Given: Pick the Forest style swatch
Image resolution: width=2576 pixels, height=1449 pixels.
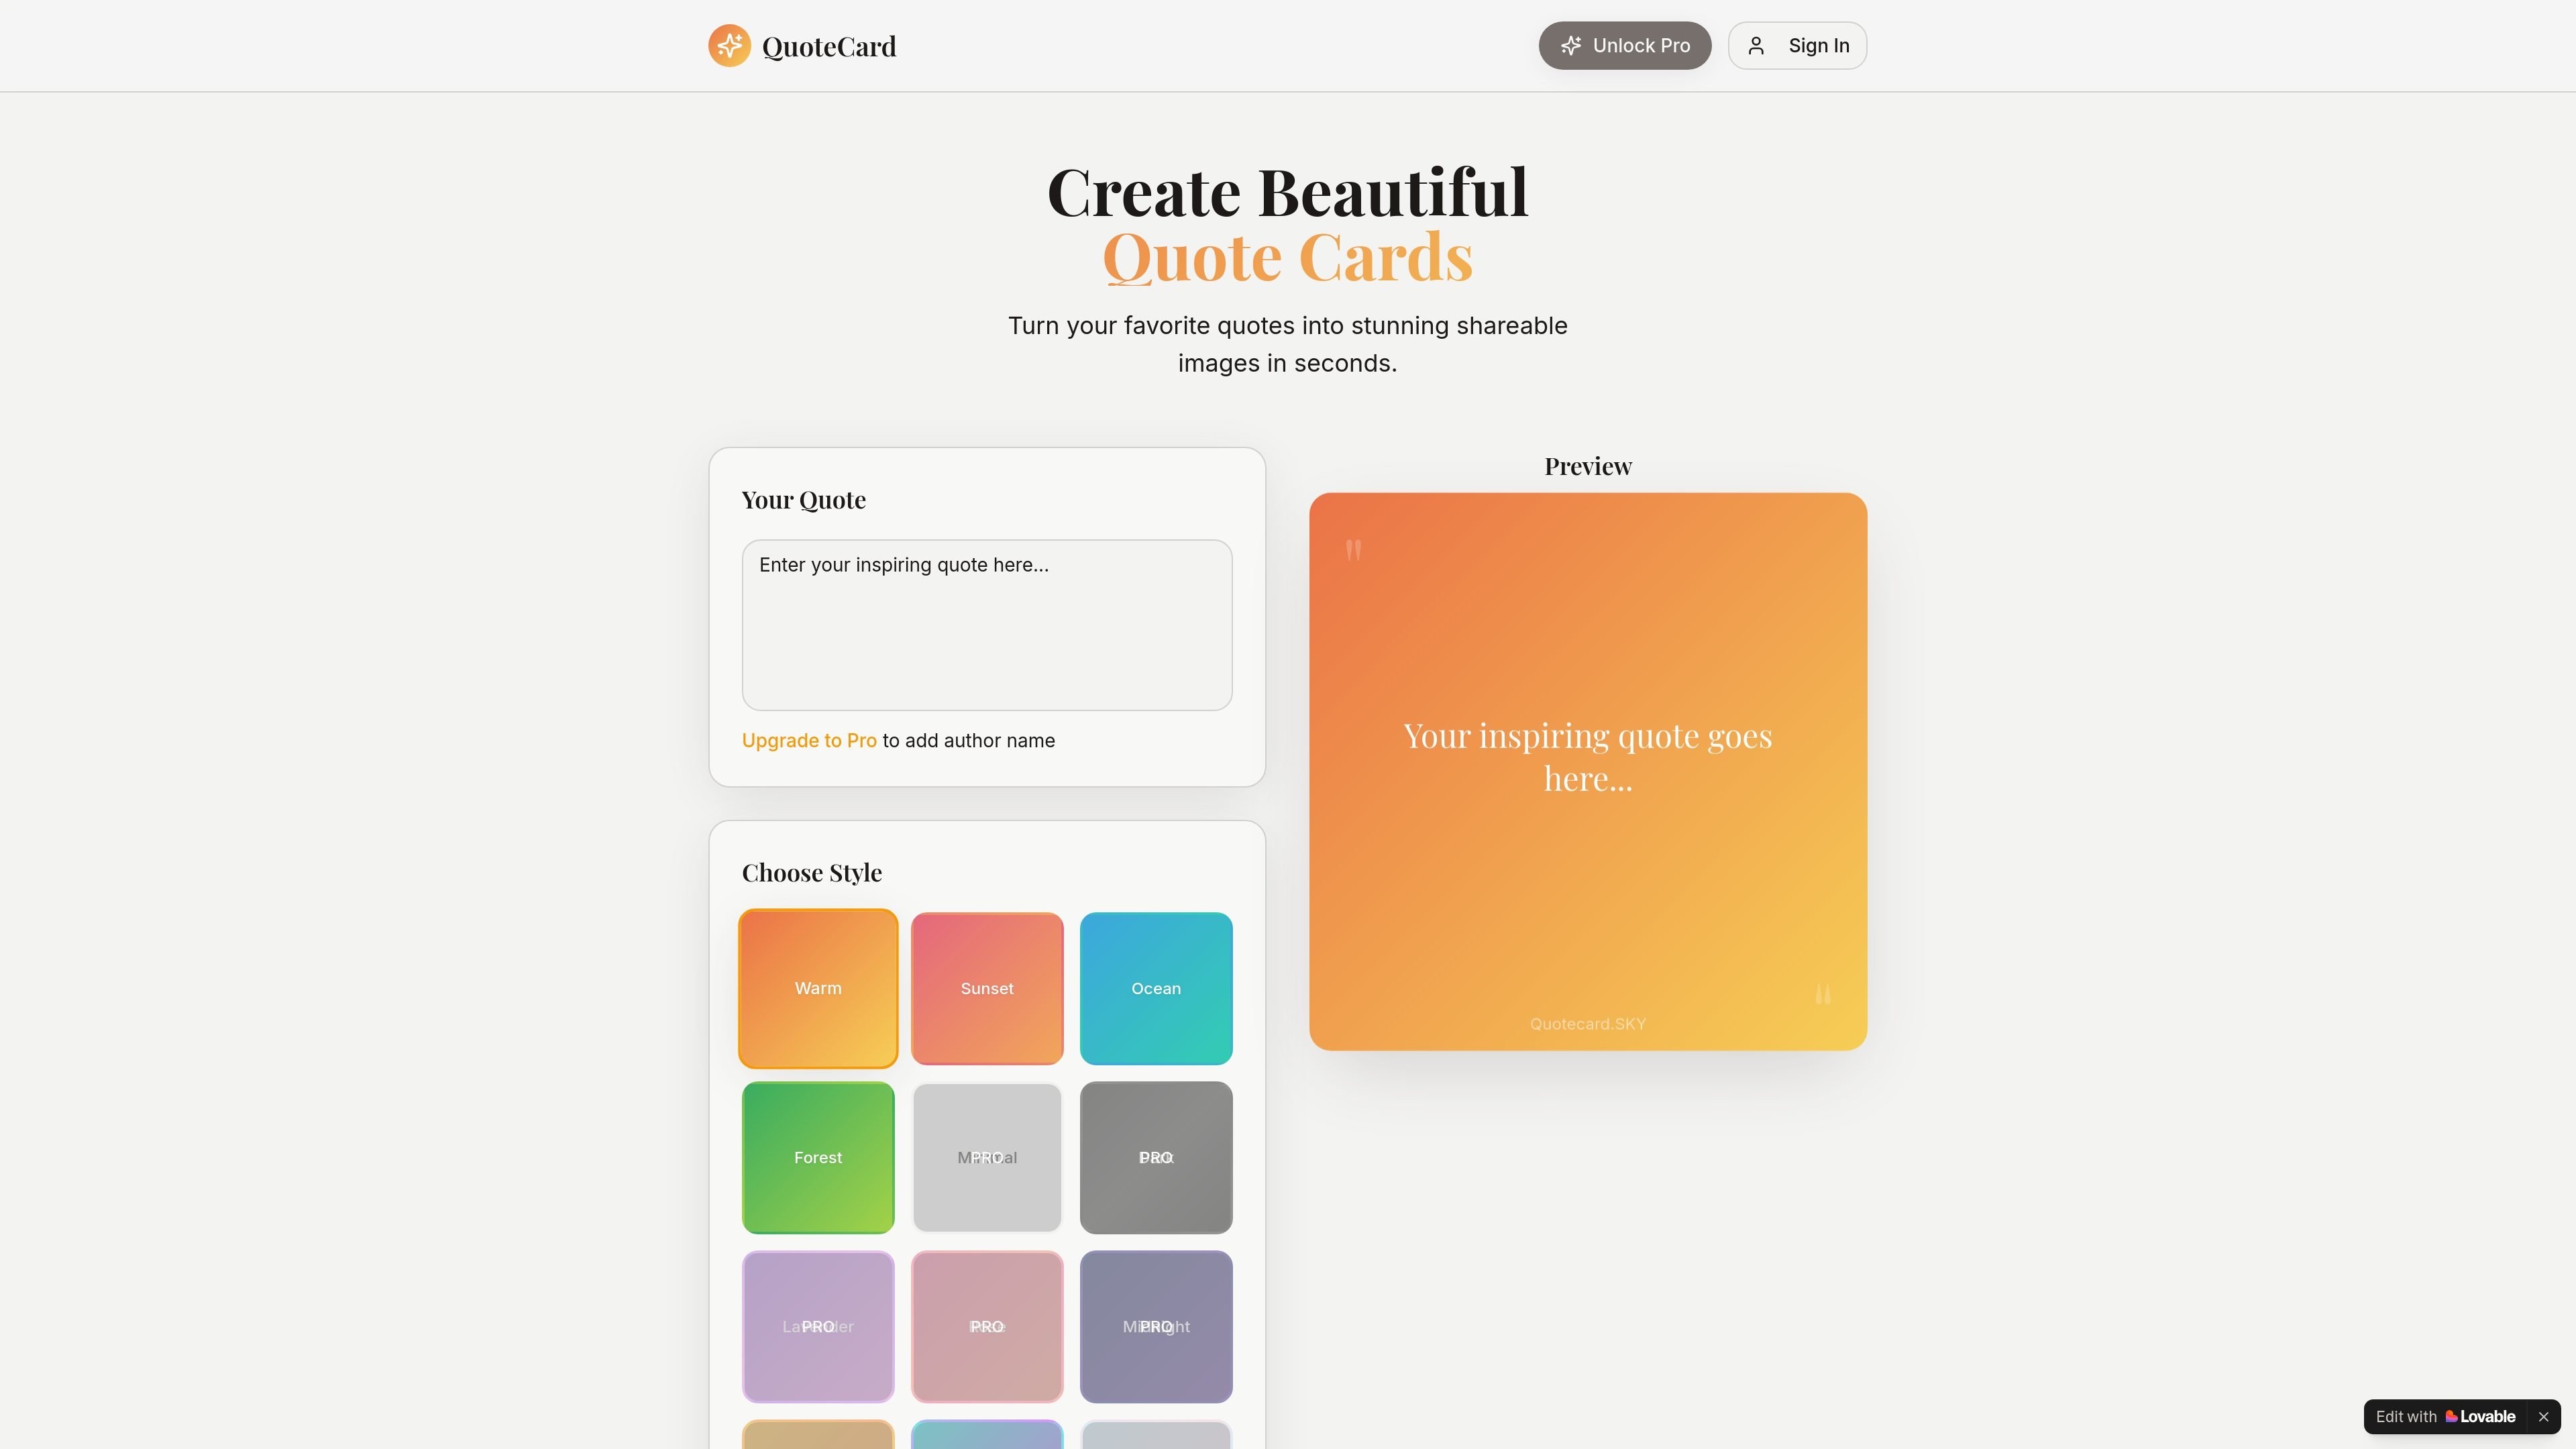Looking at the screenshot, I should (818, 1157).
